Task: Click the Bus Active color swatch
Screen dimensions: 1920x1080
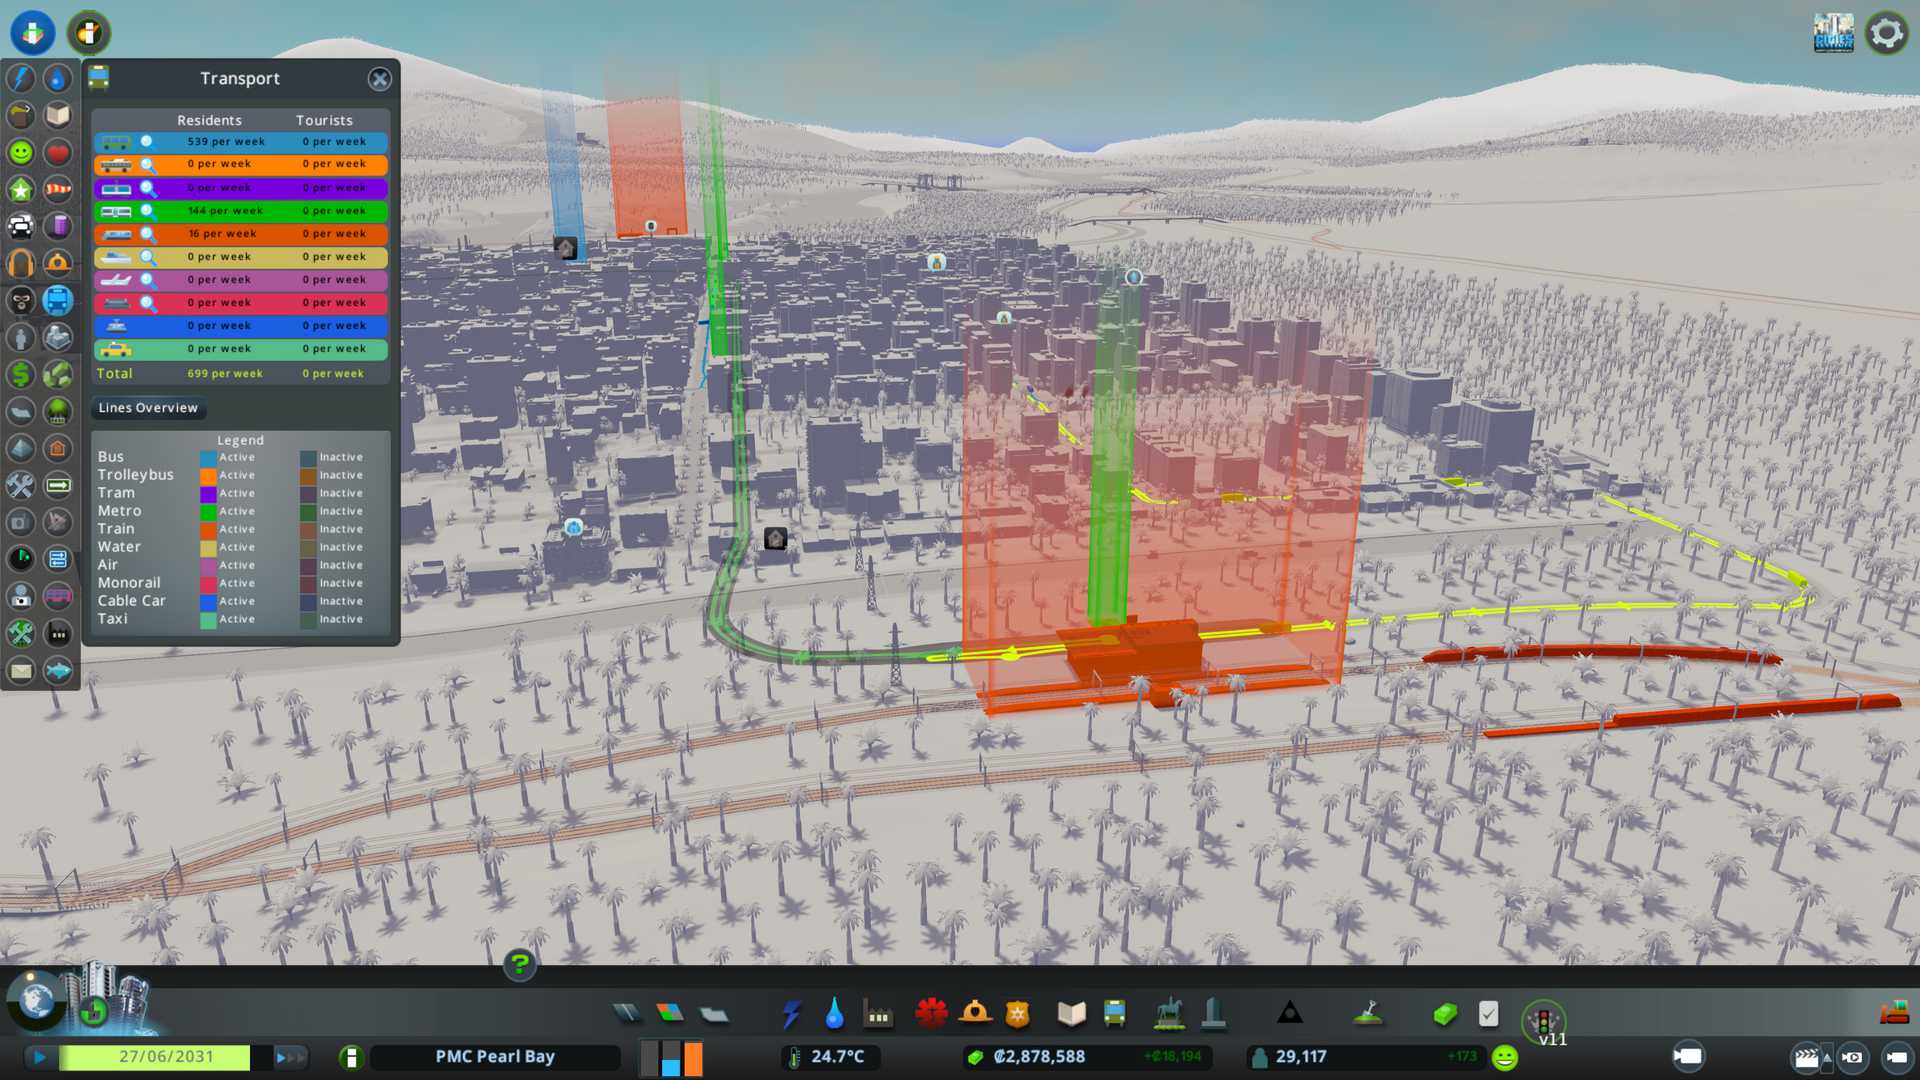Action: (x=208, y=458)
